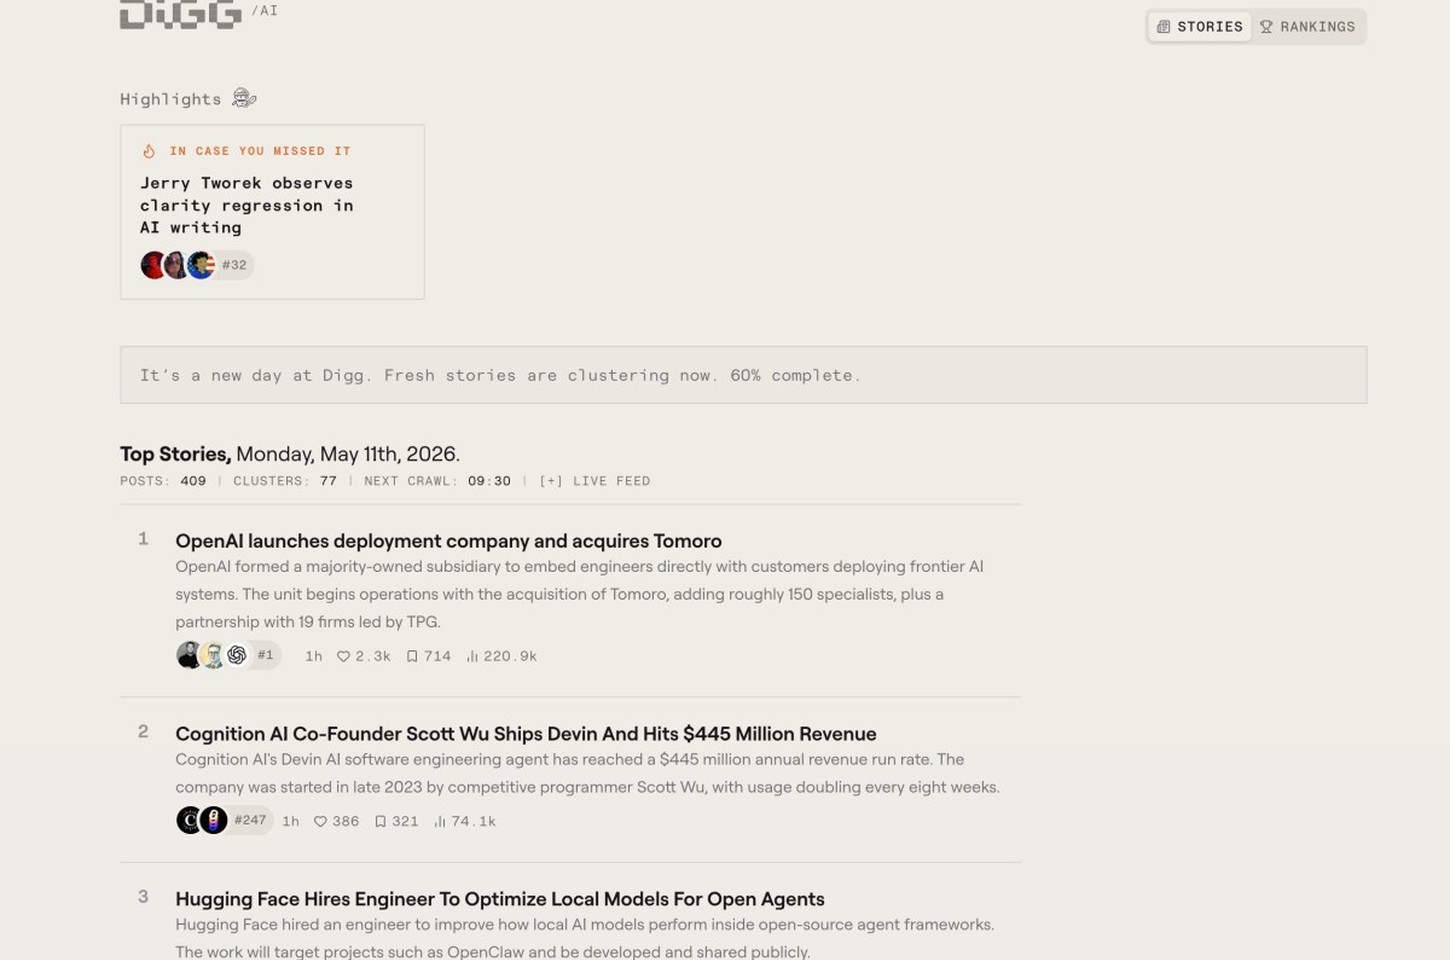Click the Top Stories date heading
The width and height of the screenshot is (1450, 960).
tap(290, 454)
